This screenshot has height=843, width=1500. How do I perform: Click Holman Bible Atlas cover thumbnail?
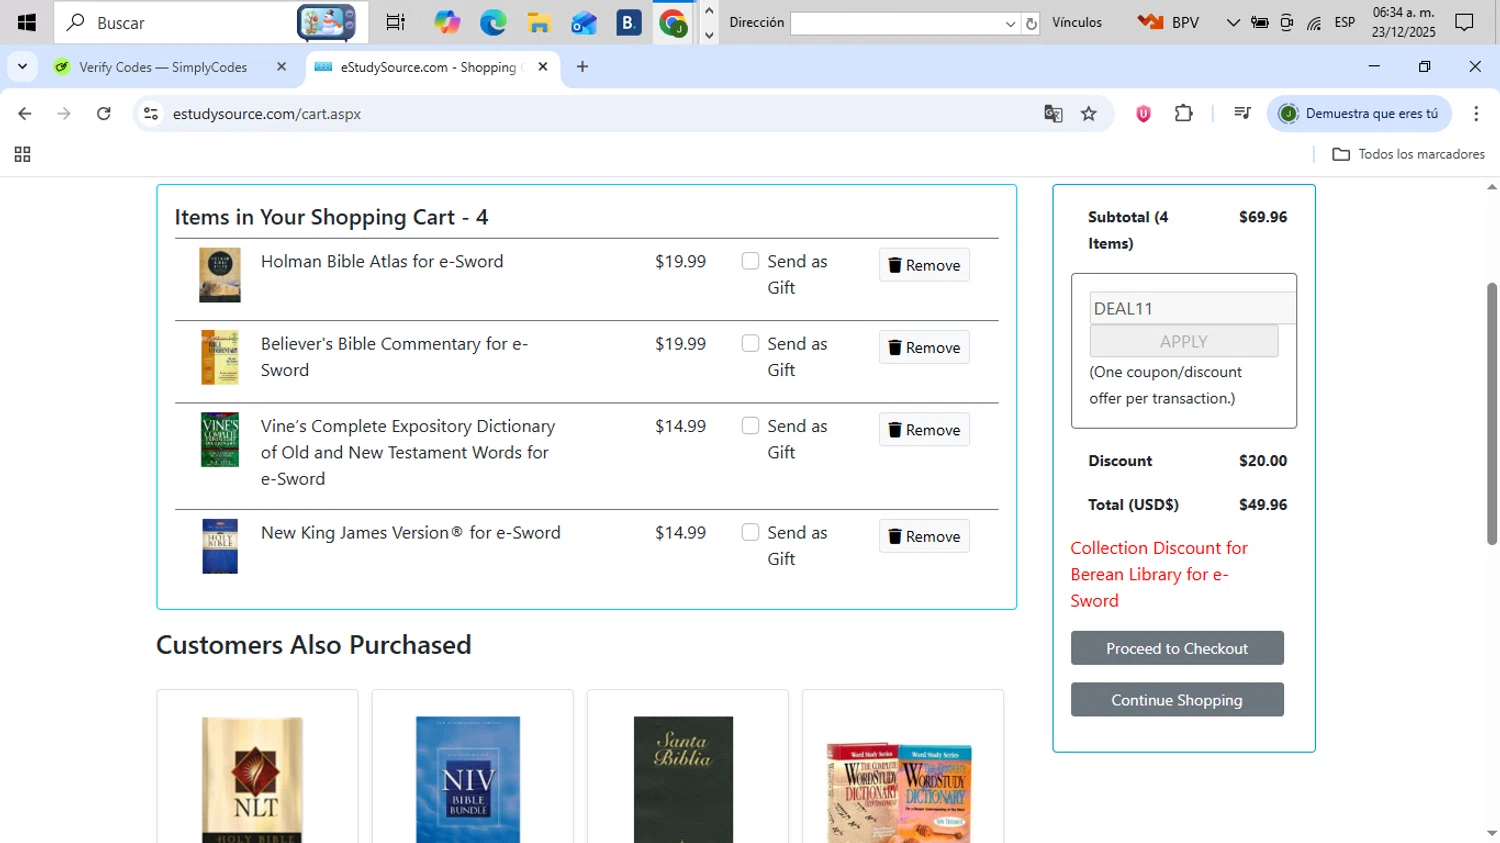220,275
